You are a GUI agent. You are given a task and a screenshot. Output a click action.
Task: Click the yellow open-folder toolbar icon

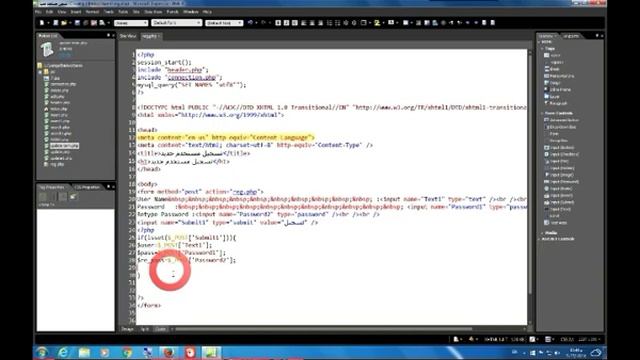pyautogui.click(x=64, y=23)
